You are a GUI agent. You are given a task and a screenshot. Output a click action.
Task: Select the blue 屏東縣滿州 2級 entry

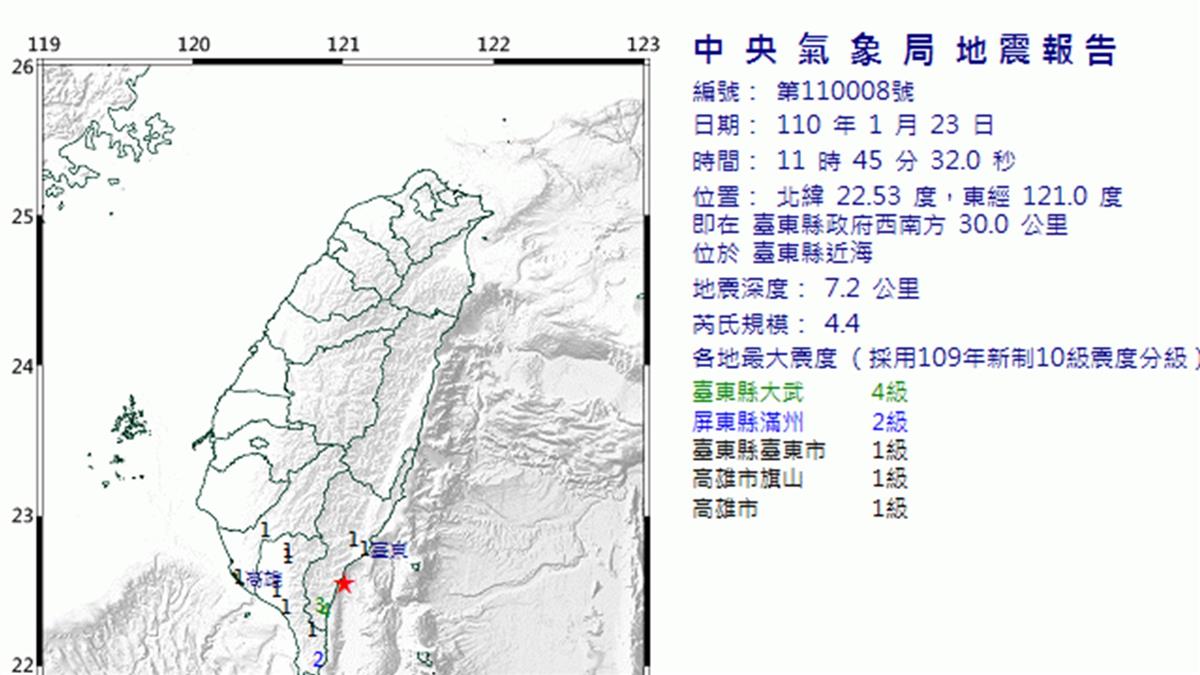[799, 422]
